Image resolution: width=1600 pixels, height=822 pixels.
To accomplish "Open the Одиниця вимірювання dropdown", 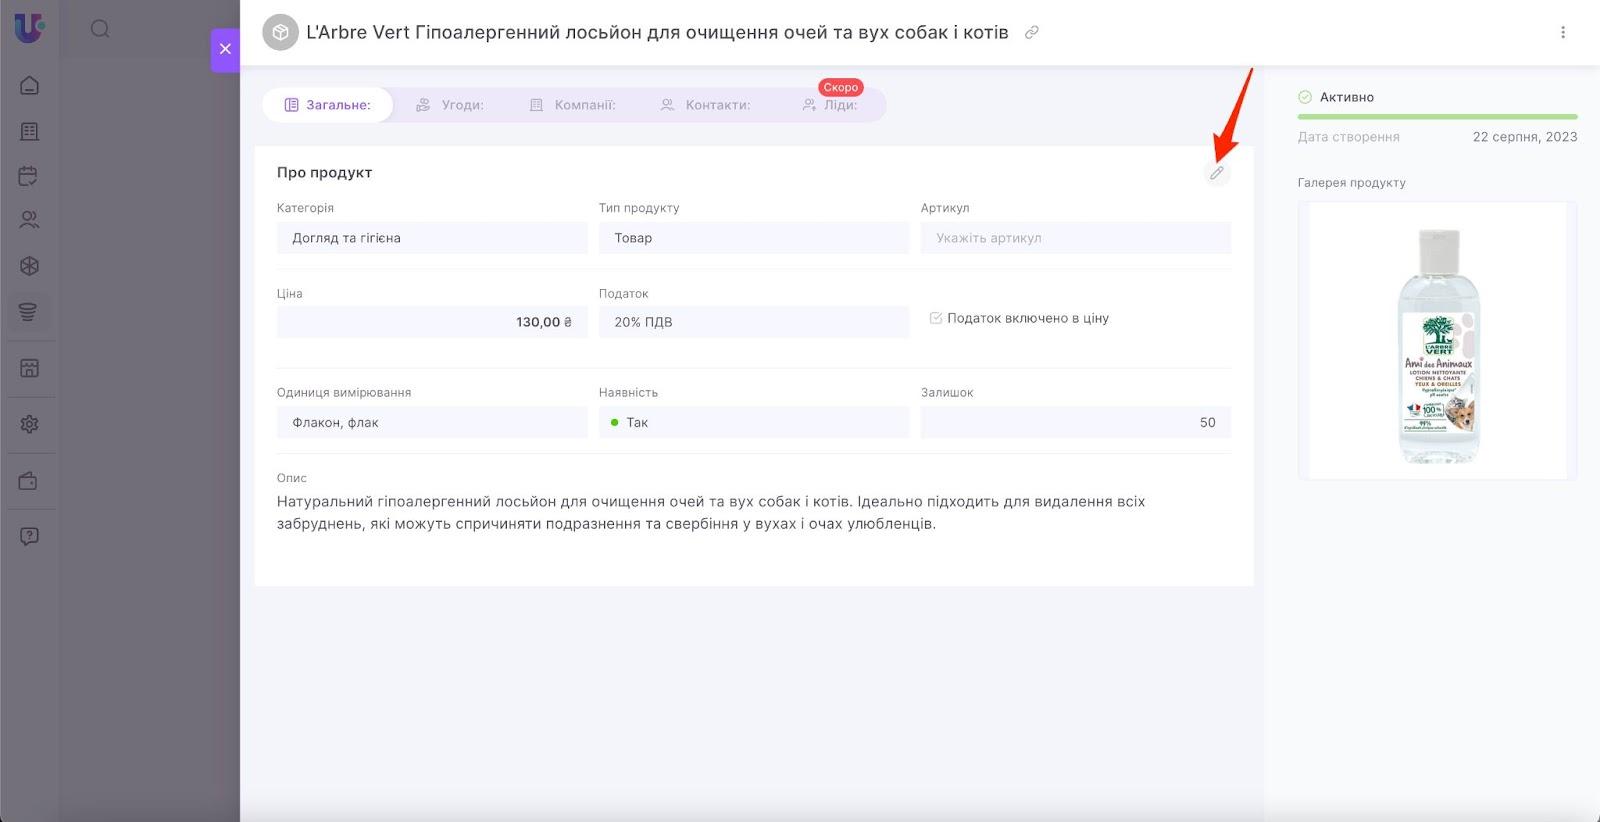I will (x=432, y=423).
